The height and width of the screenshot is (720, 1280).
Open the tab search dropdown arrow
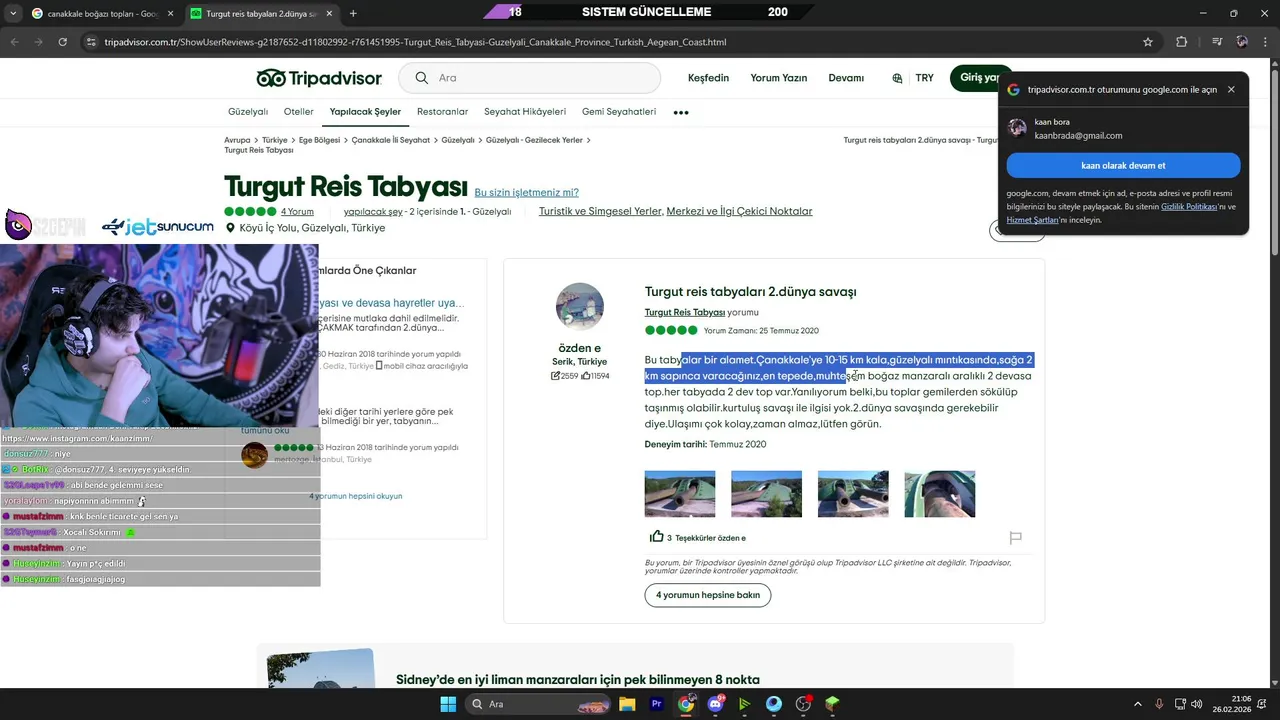(x=12, y=13)
